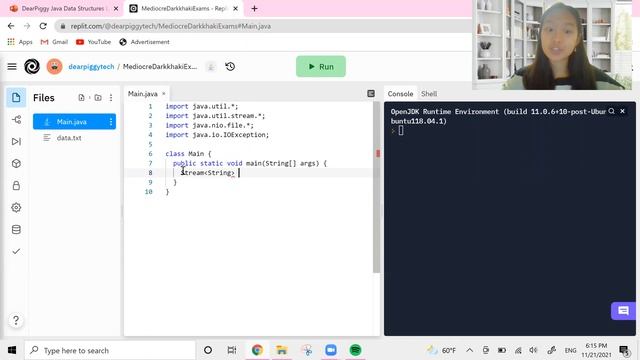Click the Replit logo icon

coord(32,67)
